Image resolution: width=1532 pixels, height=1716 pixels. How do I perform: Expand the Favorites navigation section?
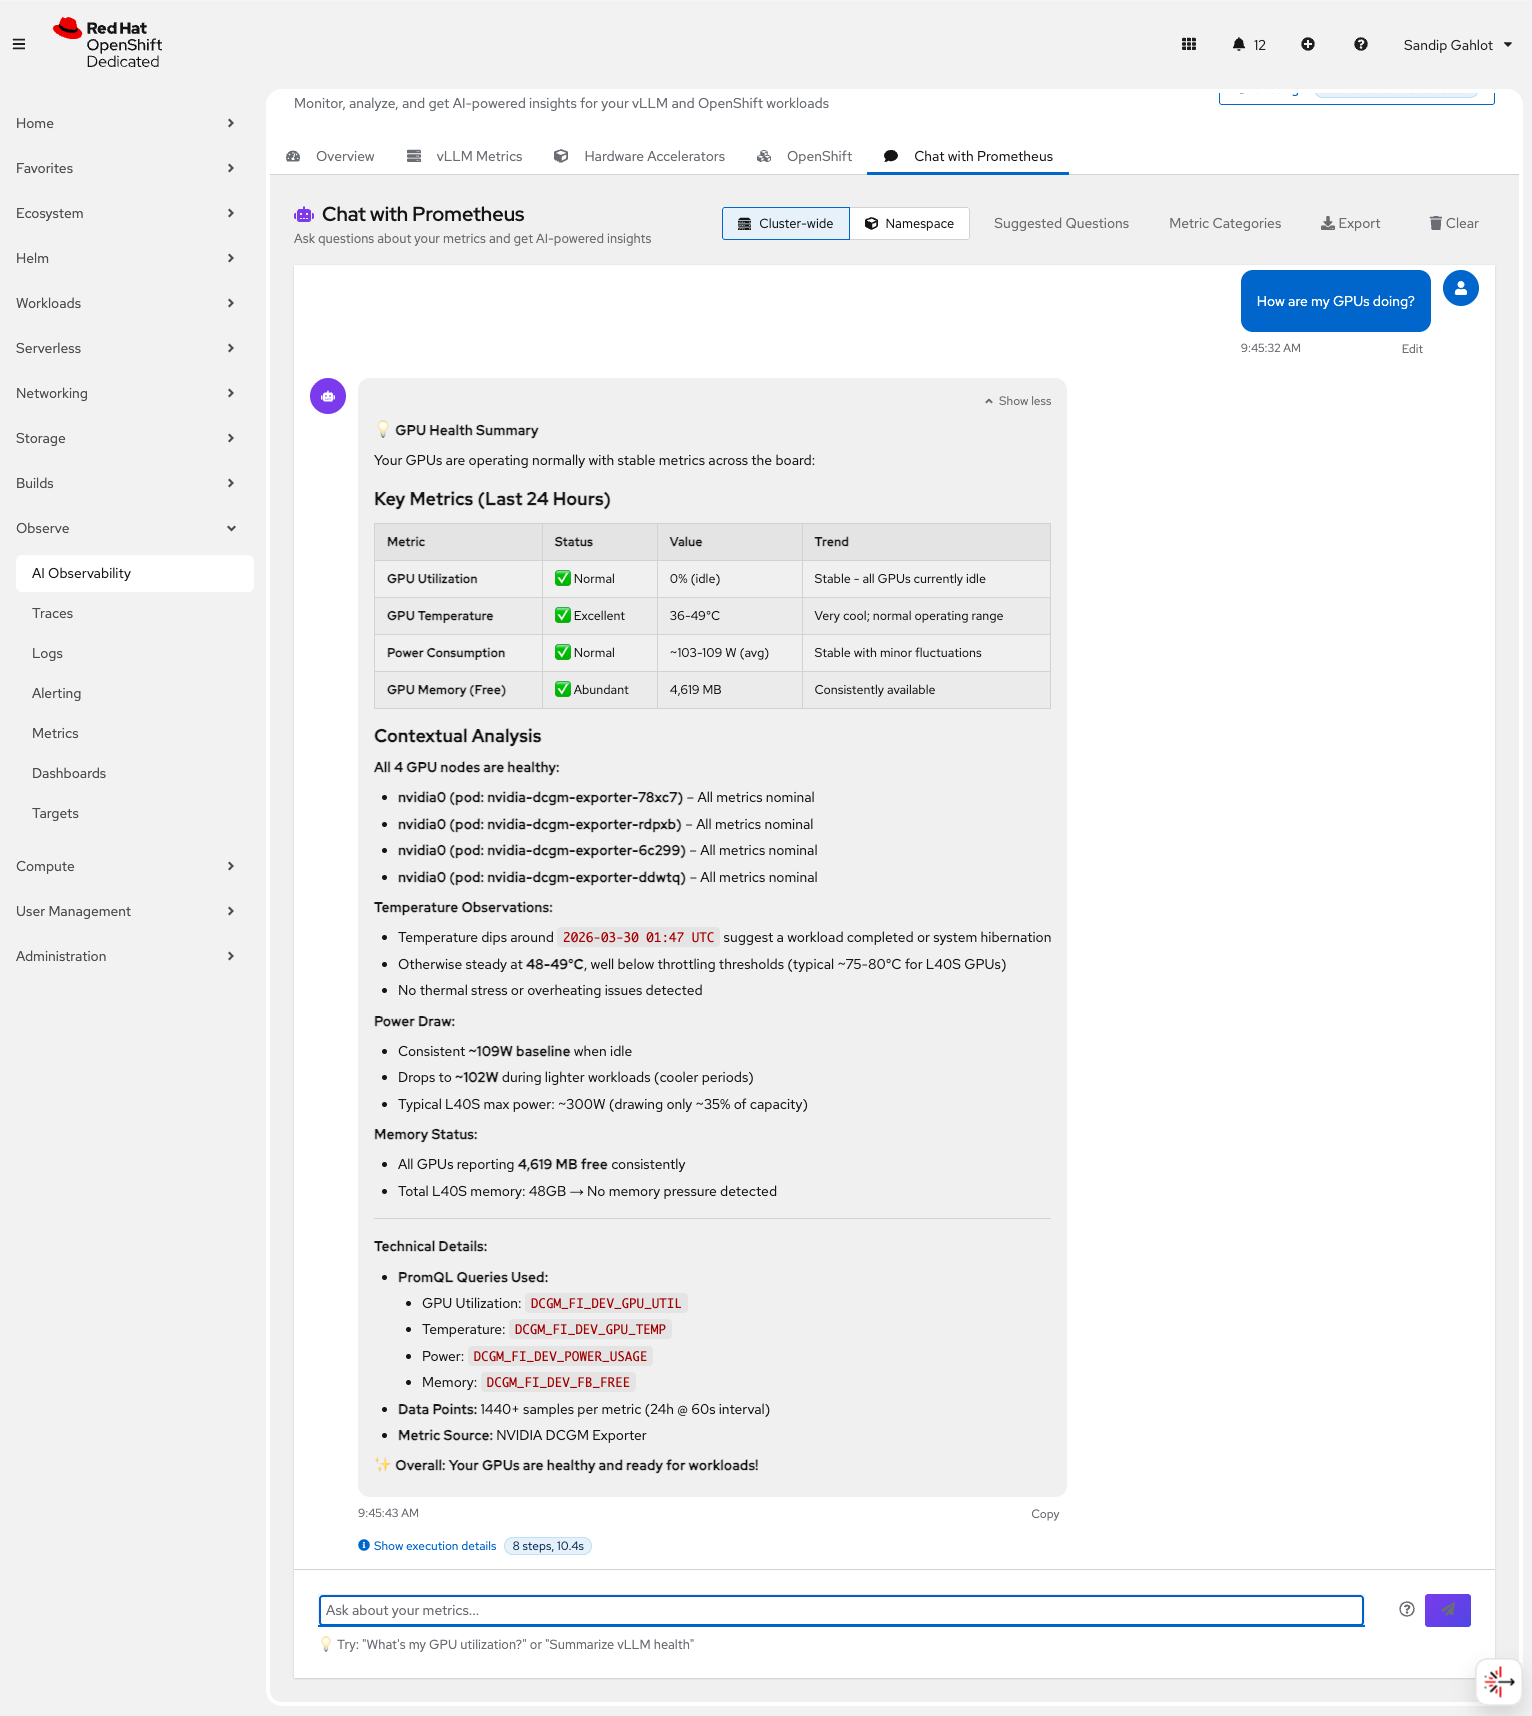(125, 168)
